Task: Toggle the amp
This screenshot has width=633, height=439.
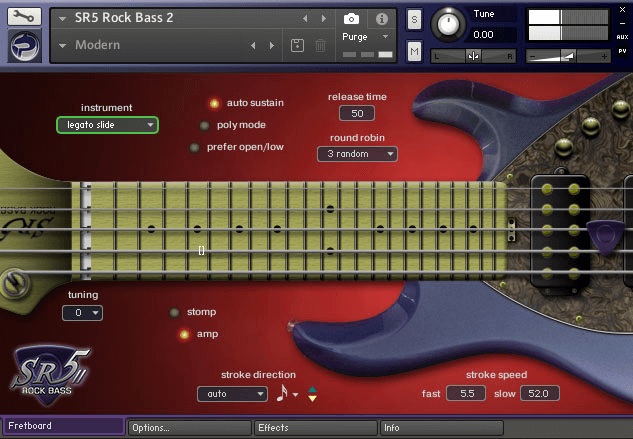Action: (x=184, y=334)
